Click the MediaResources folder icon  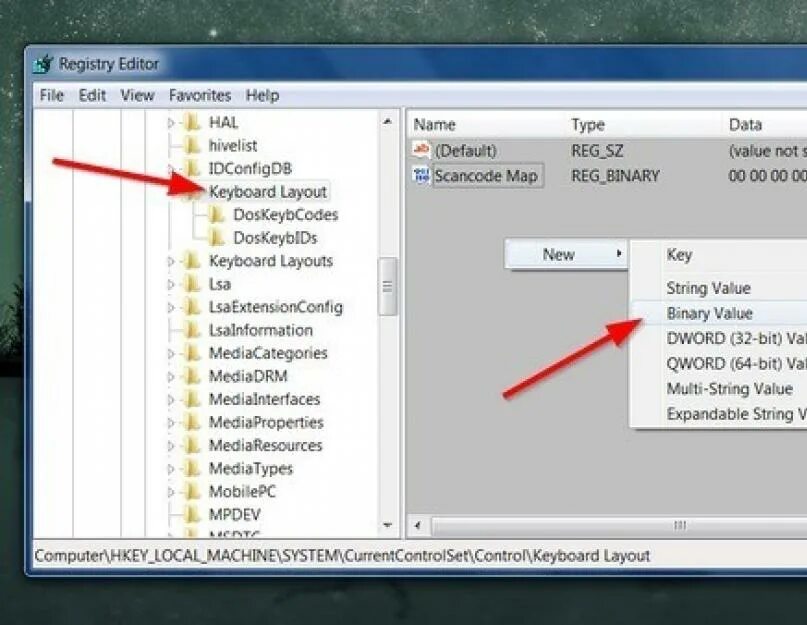point(192,445)
